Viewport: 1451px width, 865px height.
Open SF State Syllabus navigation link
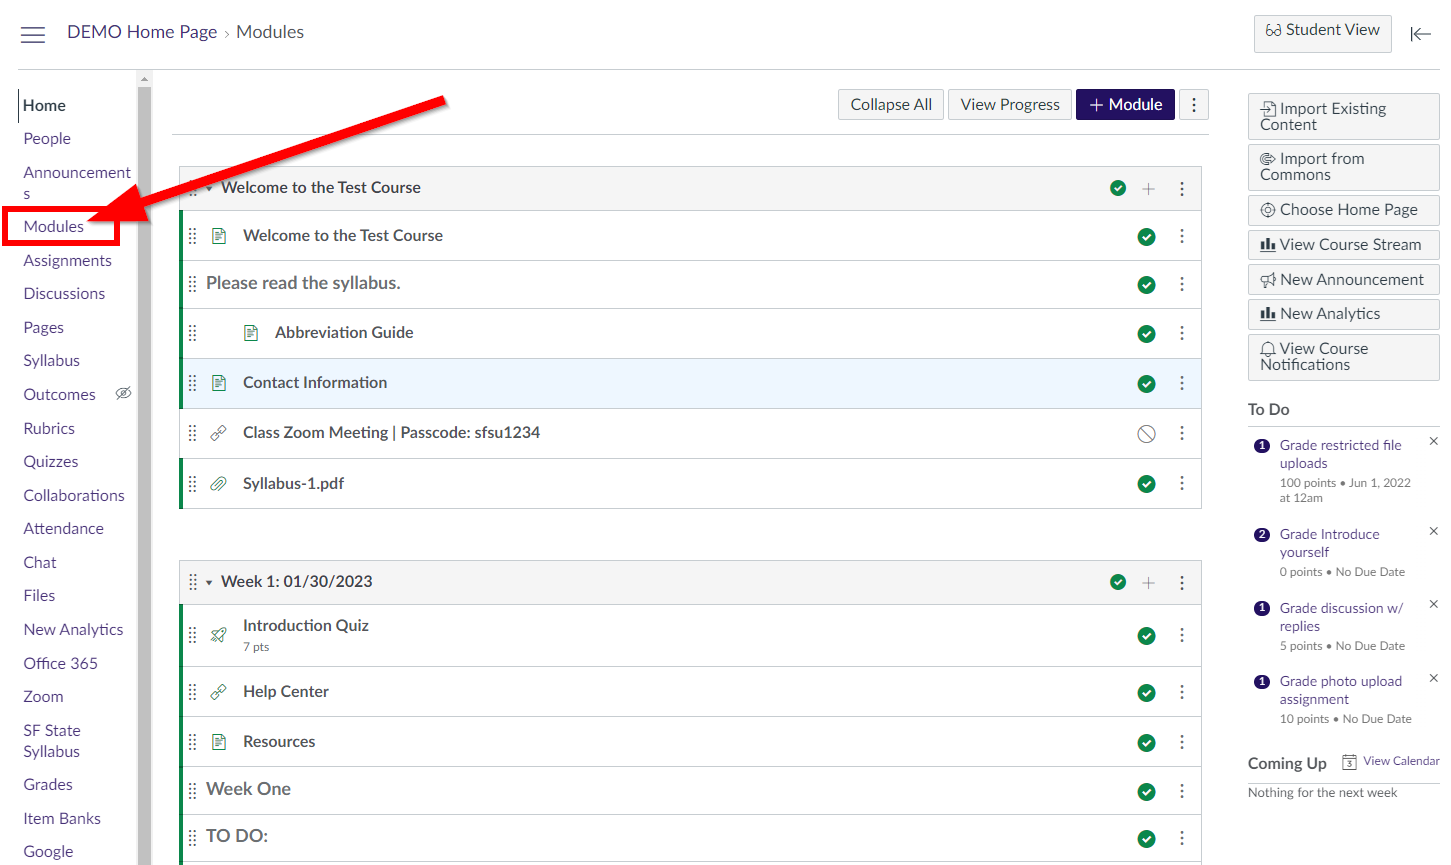52,741
